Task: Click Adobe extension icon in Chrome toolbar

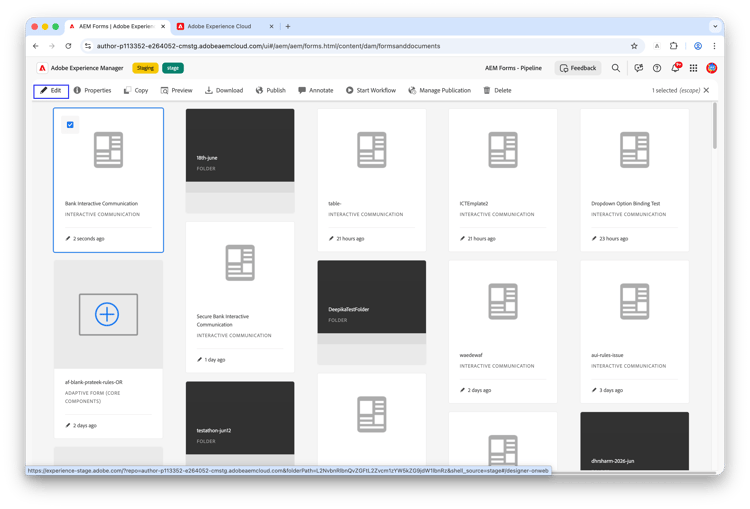Action: (657, 46)
